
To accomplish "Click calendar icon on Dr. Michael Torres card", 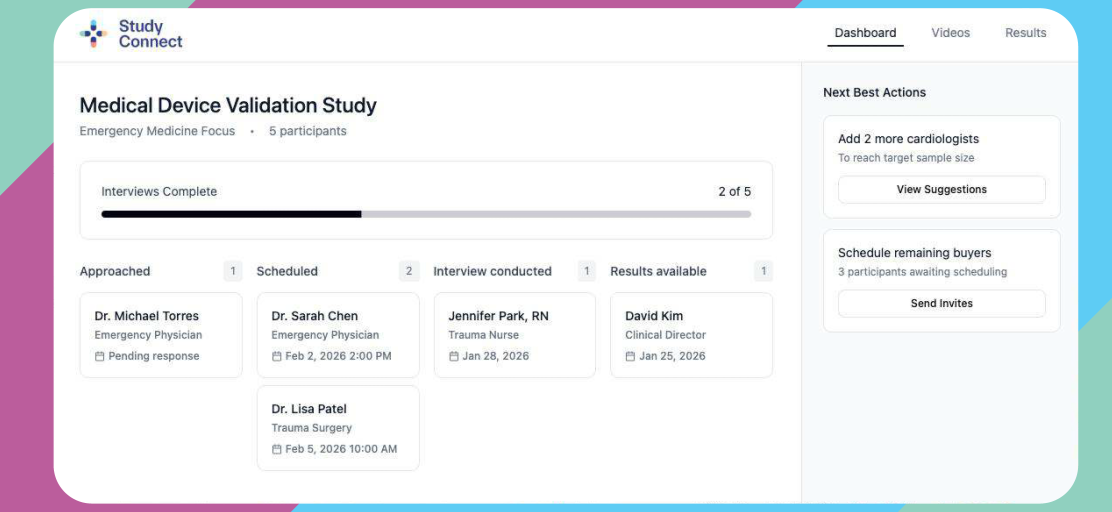I will (99, 356).
